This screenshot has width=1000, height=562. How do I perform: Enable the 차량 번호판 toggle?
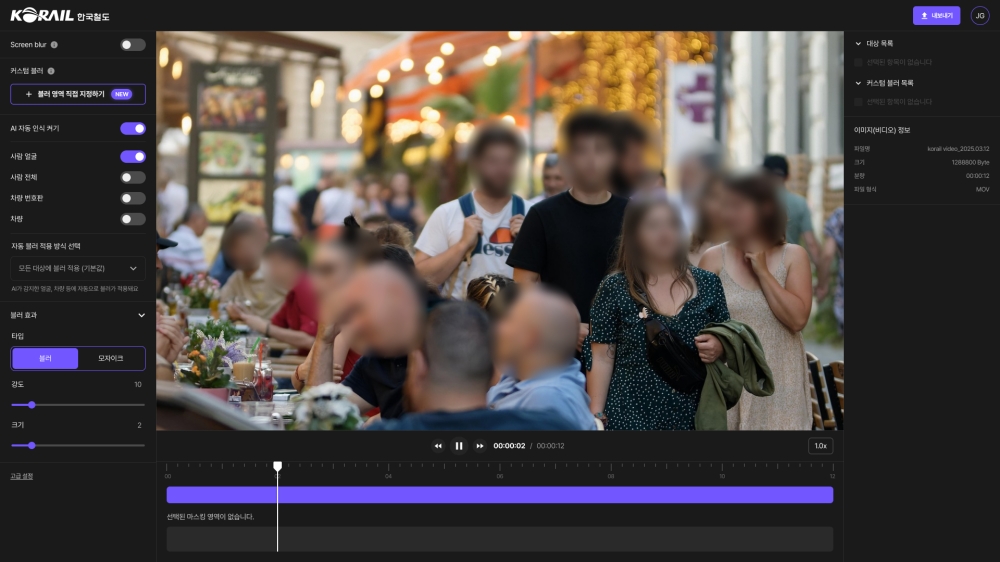(133, 198)
